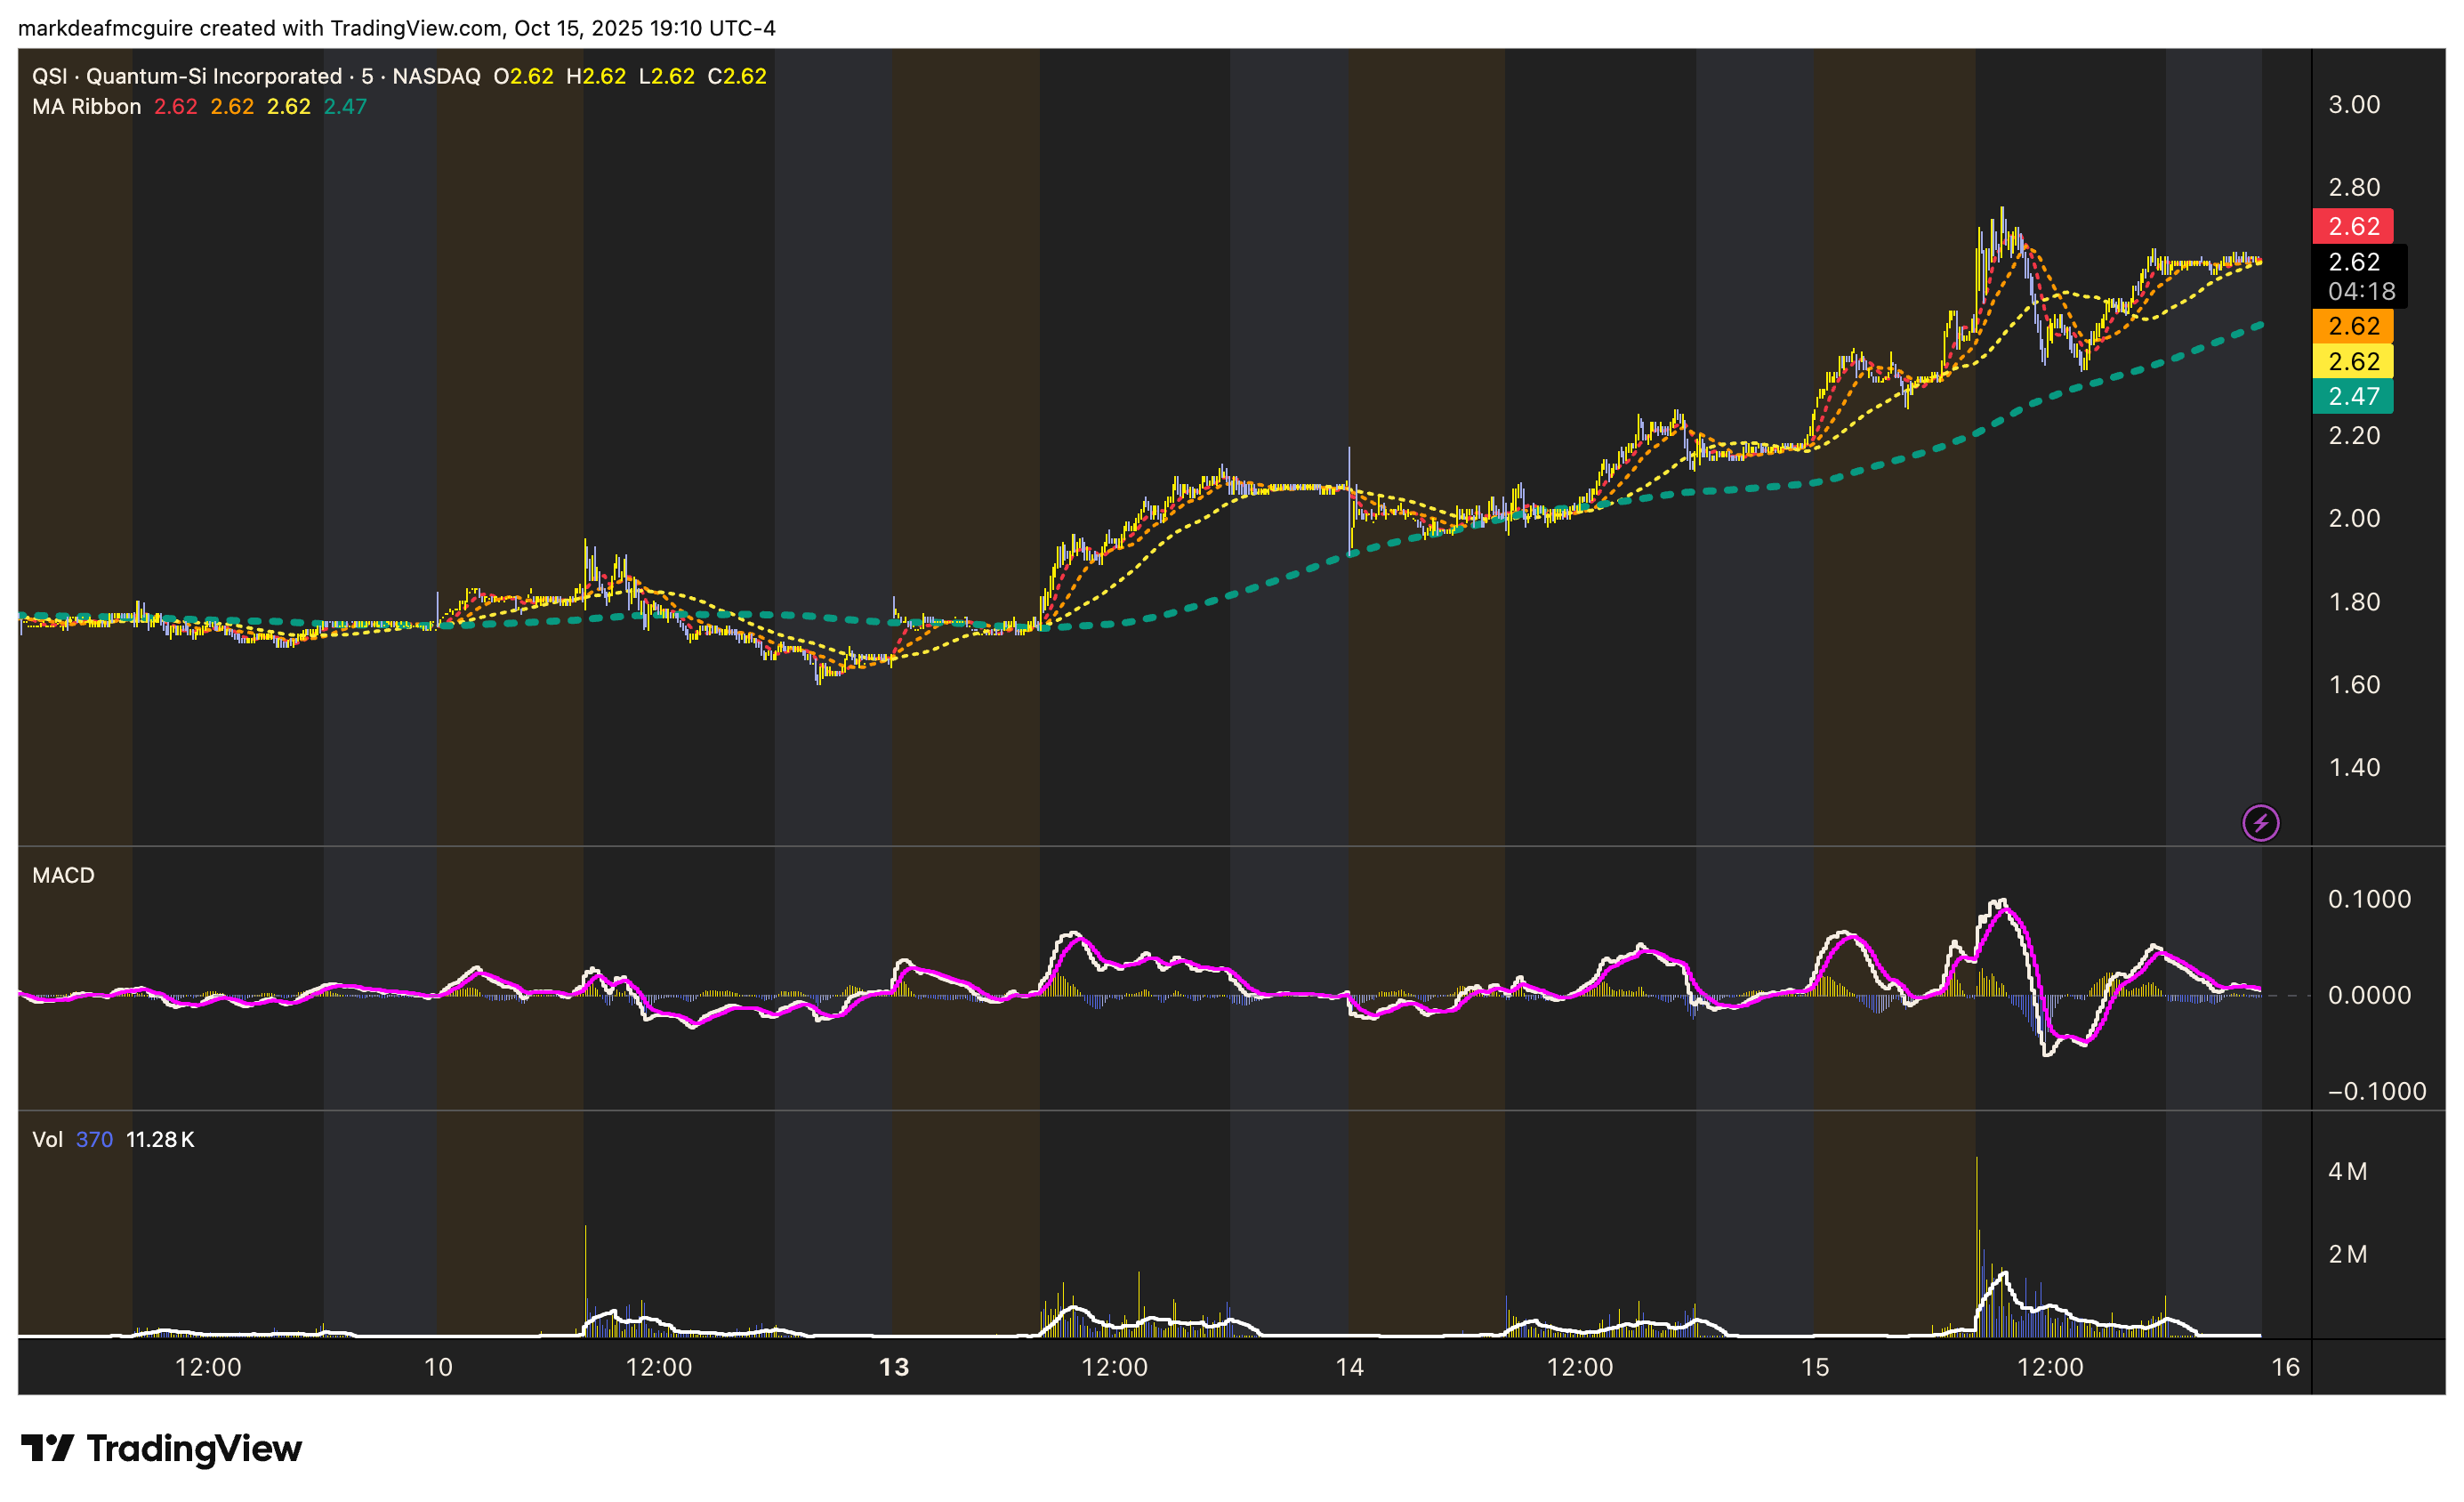This screenshot has height=1502, width=2464.
Task: Click the bold 13 date on time axis
Action: pos(893,1367)
